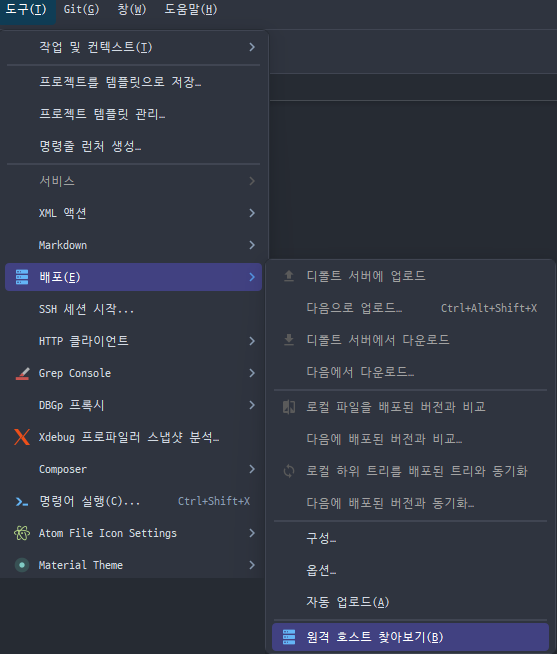This screenshot has height=654, width=557.
Task: Select 다음에 배포된 버전과 비교…
Action: (x=410, y=439)
